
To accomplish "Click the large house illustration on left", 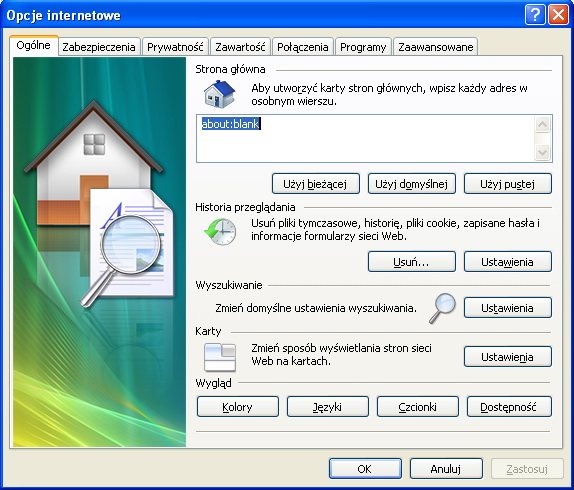I will click(x=93, y=165).
